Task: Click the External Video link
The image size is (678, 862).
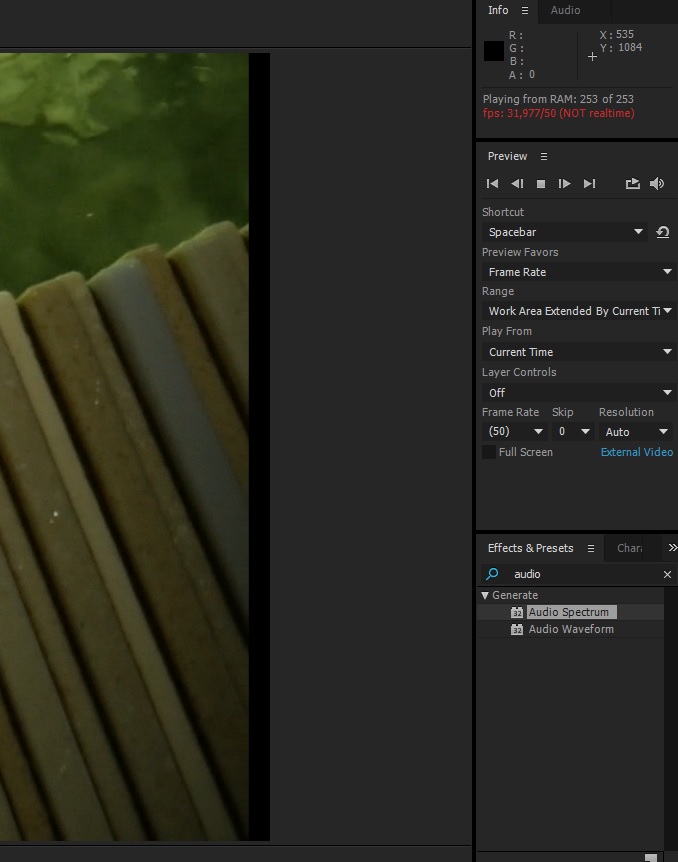Action: (636, 452)
